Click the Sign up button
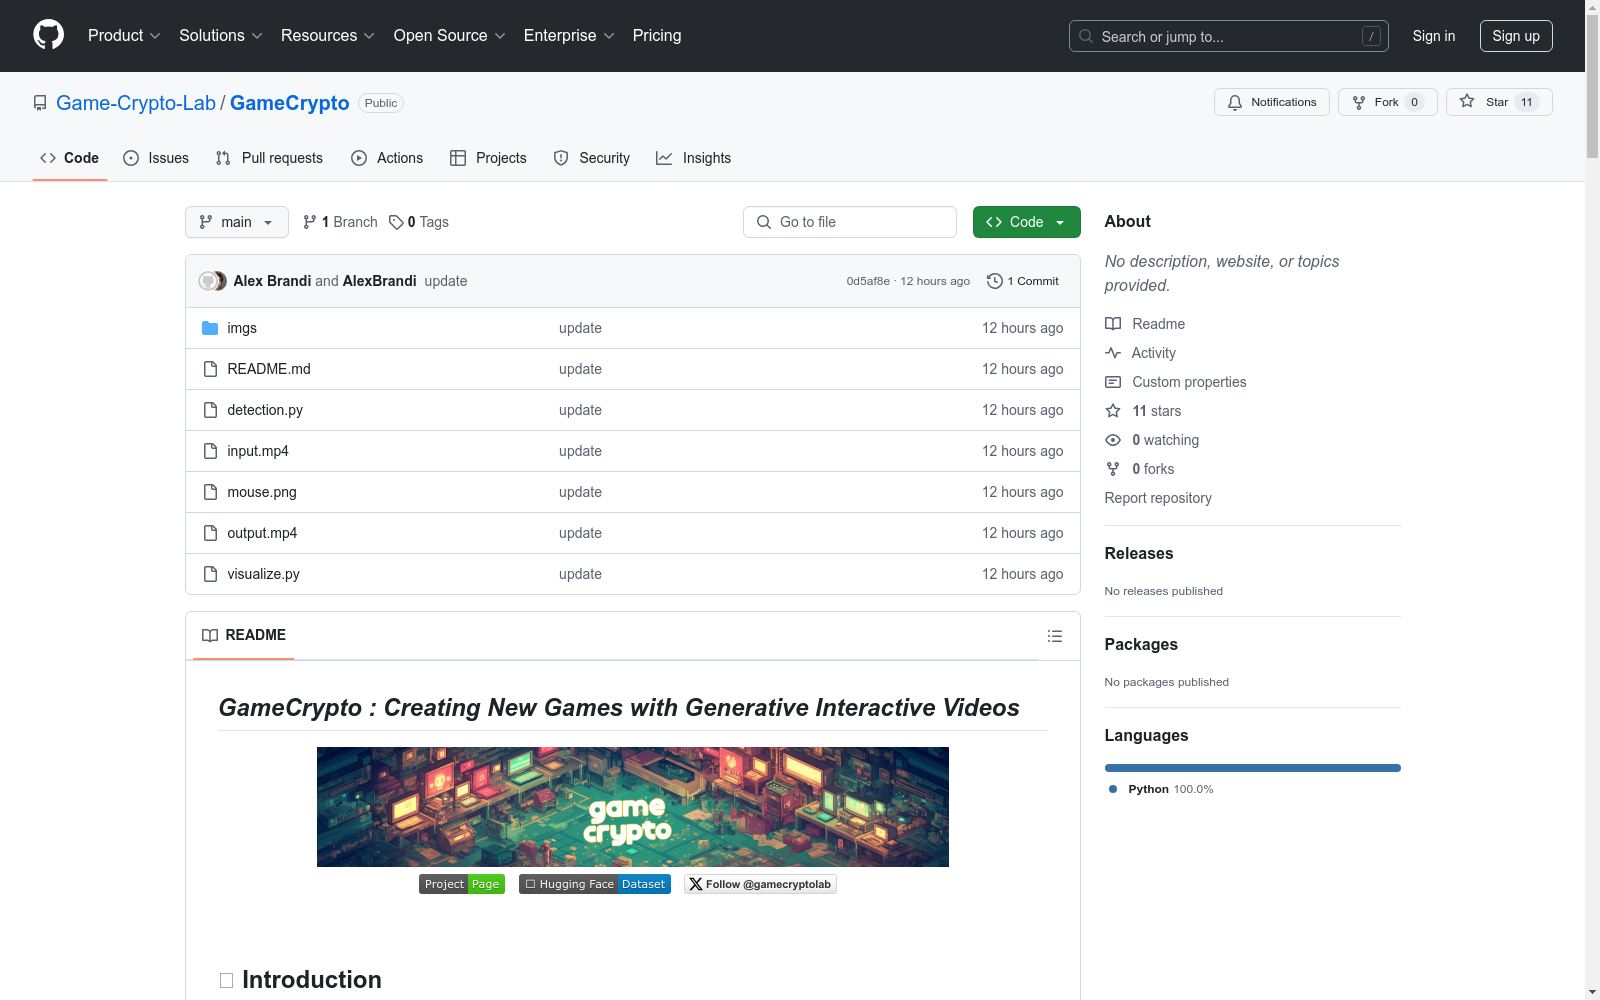This screenshot has width=1600, height=1000. 1516,36
